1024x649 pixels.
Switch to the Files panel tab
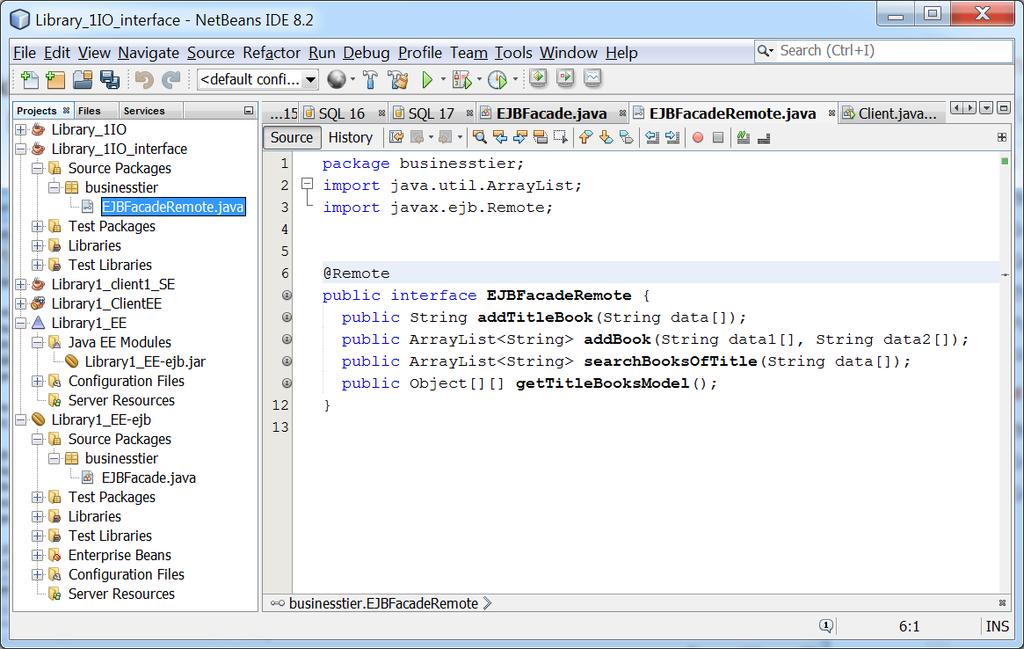(89, 111)
